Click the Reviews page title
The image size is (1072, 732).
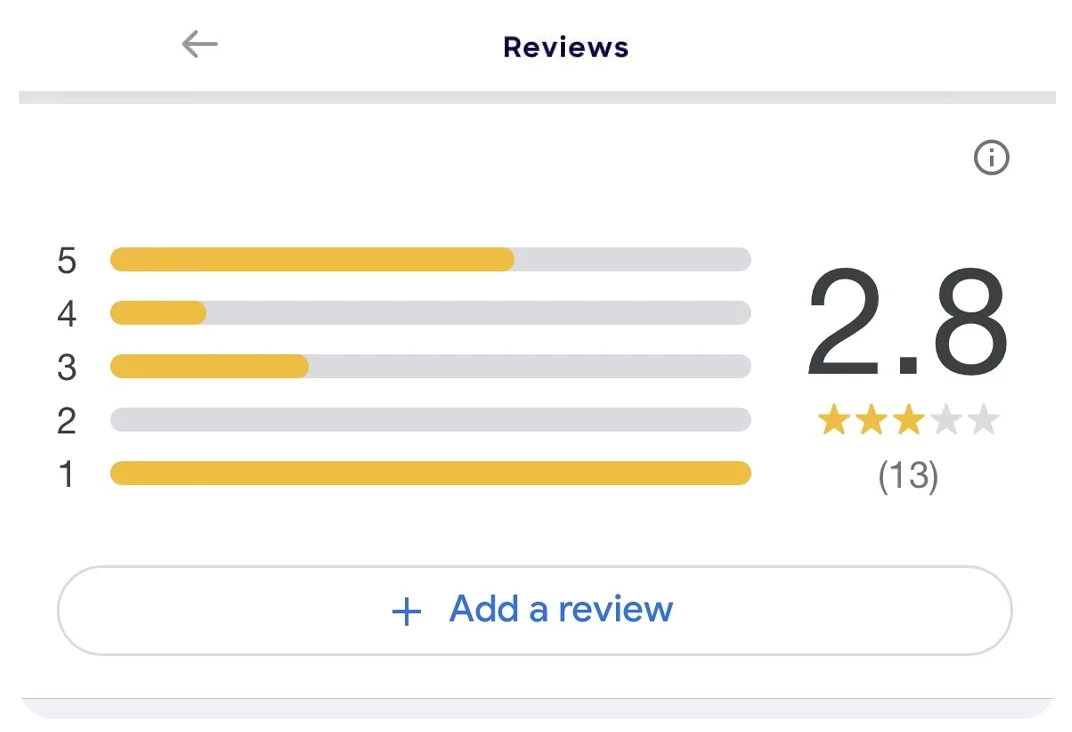565,47
